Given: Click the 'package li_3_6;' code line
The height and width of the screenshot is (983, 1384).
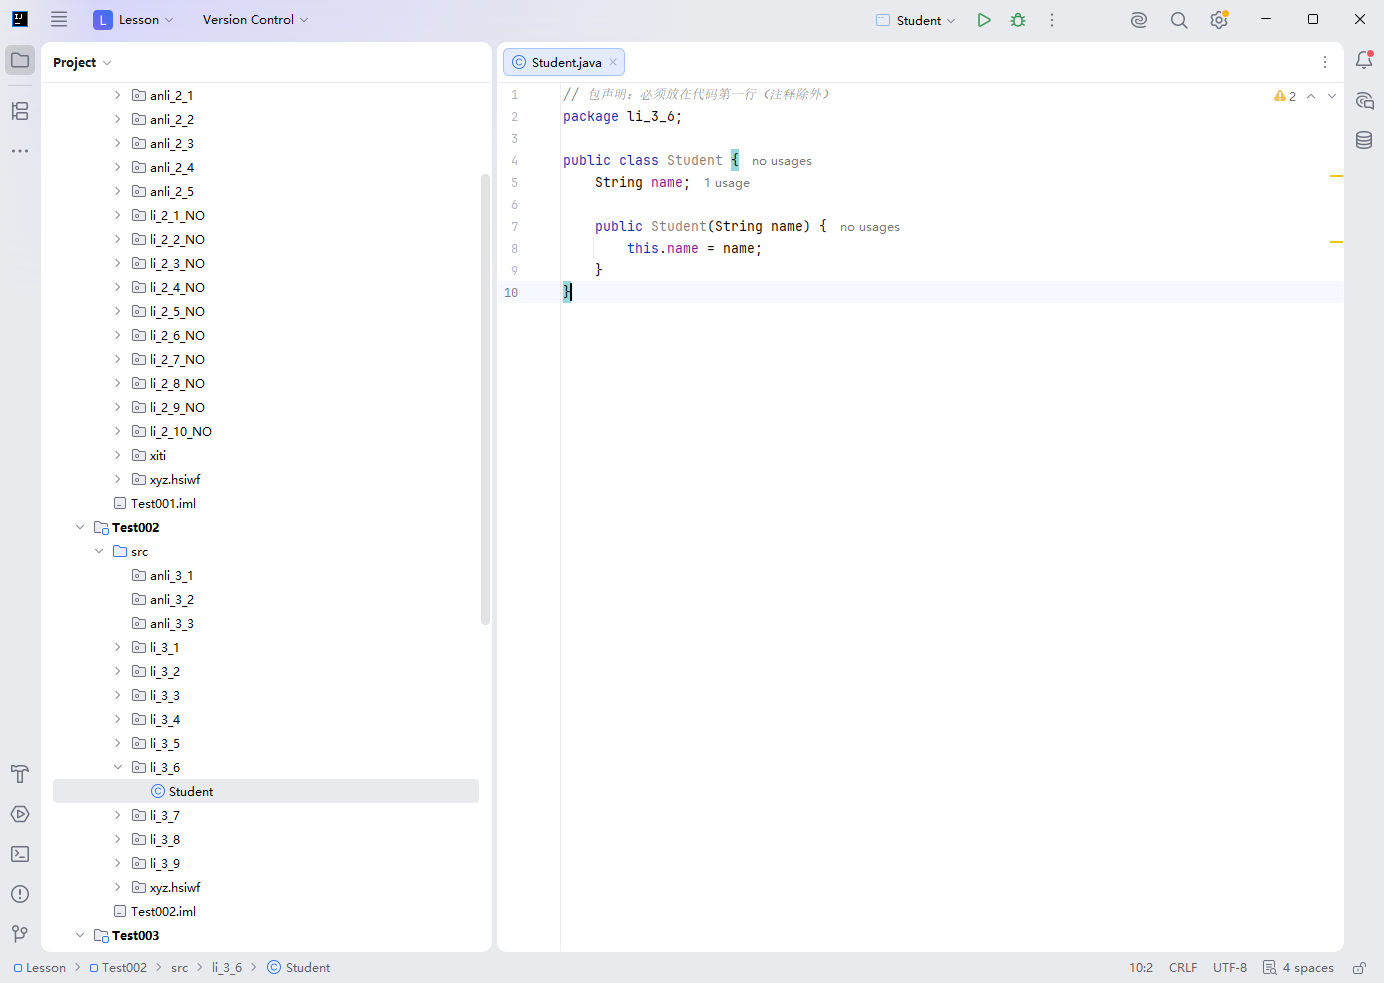Looking at the screenshot, I should tap(622, 117).
